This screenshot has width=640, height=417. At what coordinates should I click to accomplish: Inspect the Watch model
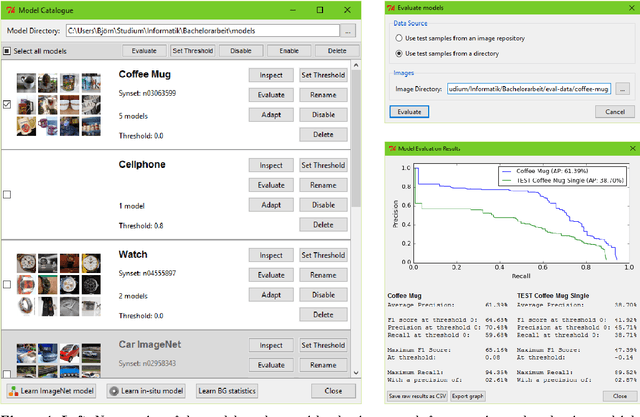271,255
